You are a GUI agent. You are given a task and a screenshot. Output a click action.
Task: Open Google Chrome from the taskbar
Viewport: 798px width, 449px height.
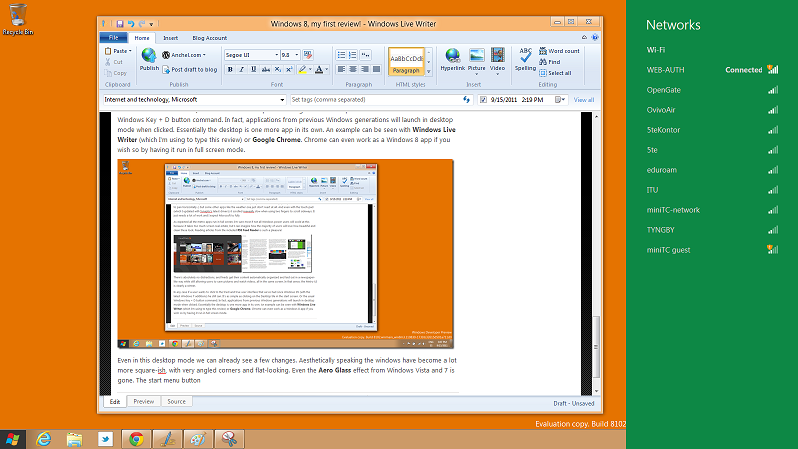(136, 439)
